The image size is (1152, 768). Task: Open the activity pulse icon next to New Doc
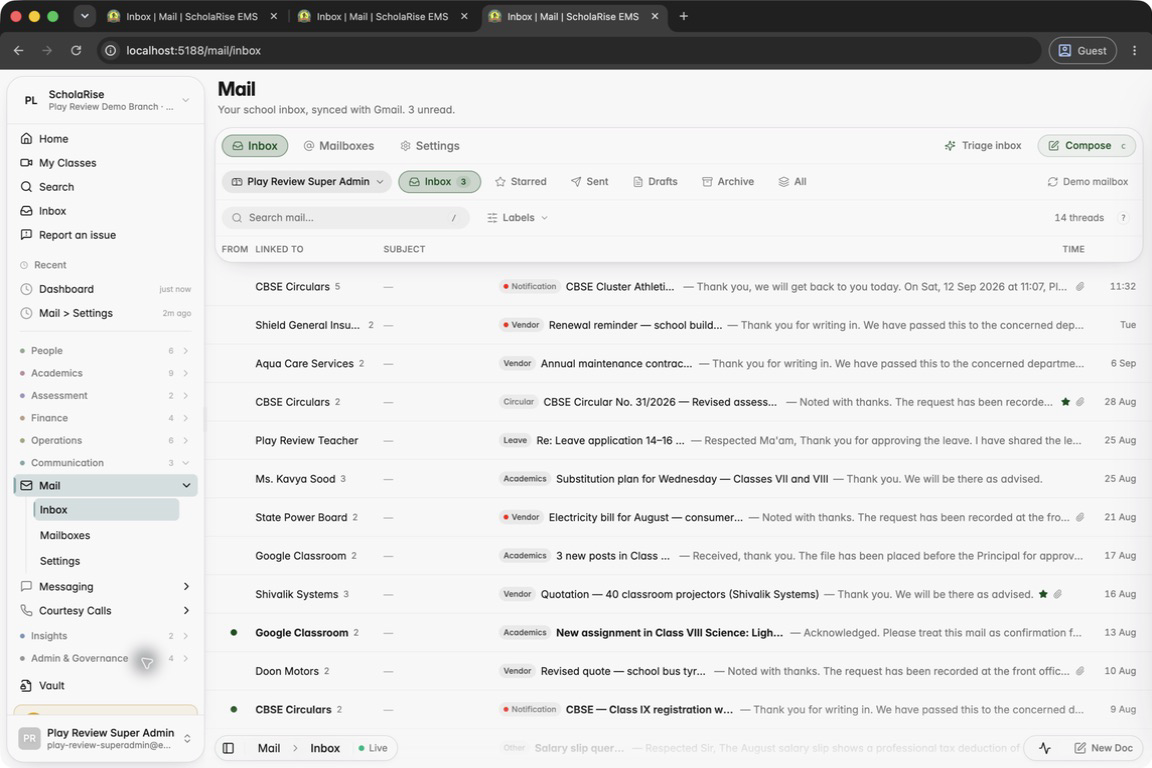click(1045, 748)
